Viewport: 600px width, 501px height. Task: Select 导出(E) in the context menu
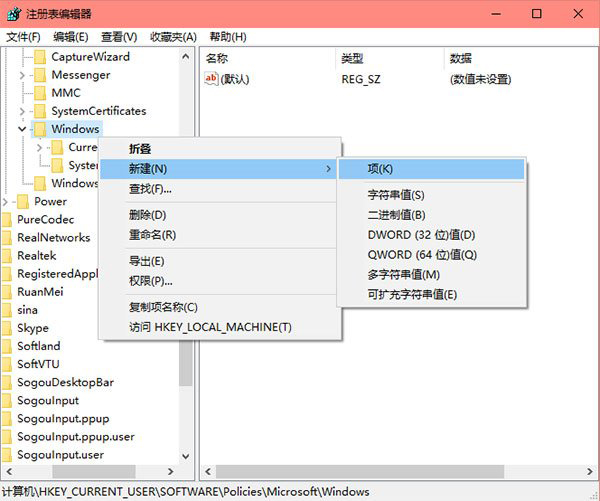(x=220, y=261)
